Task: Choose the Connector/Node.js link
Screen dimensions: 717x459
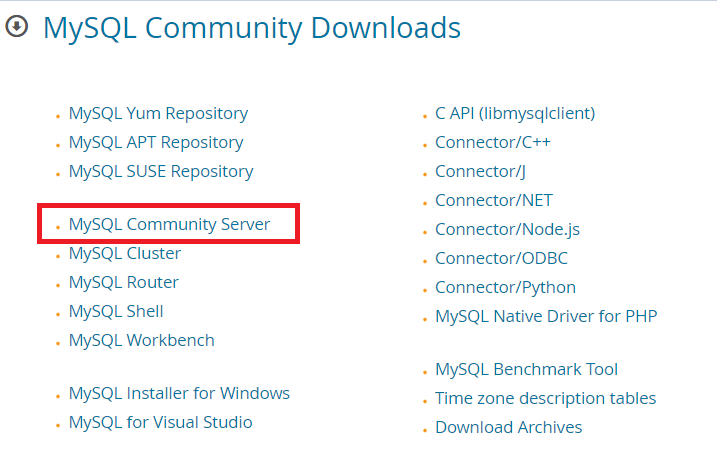Action: (x=507, y=230)
